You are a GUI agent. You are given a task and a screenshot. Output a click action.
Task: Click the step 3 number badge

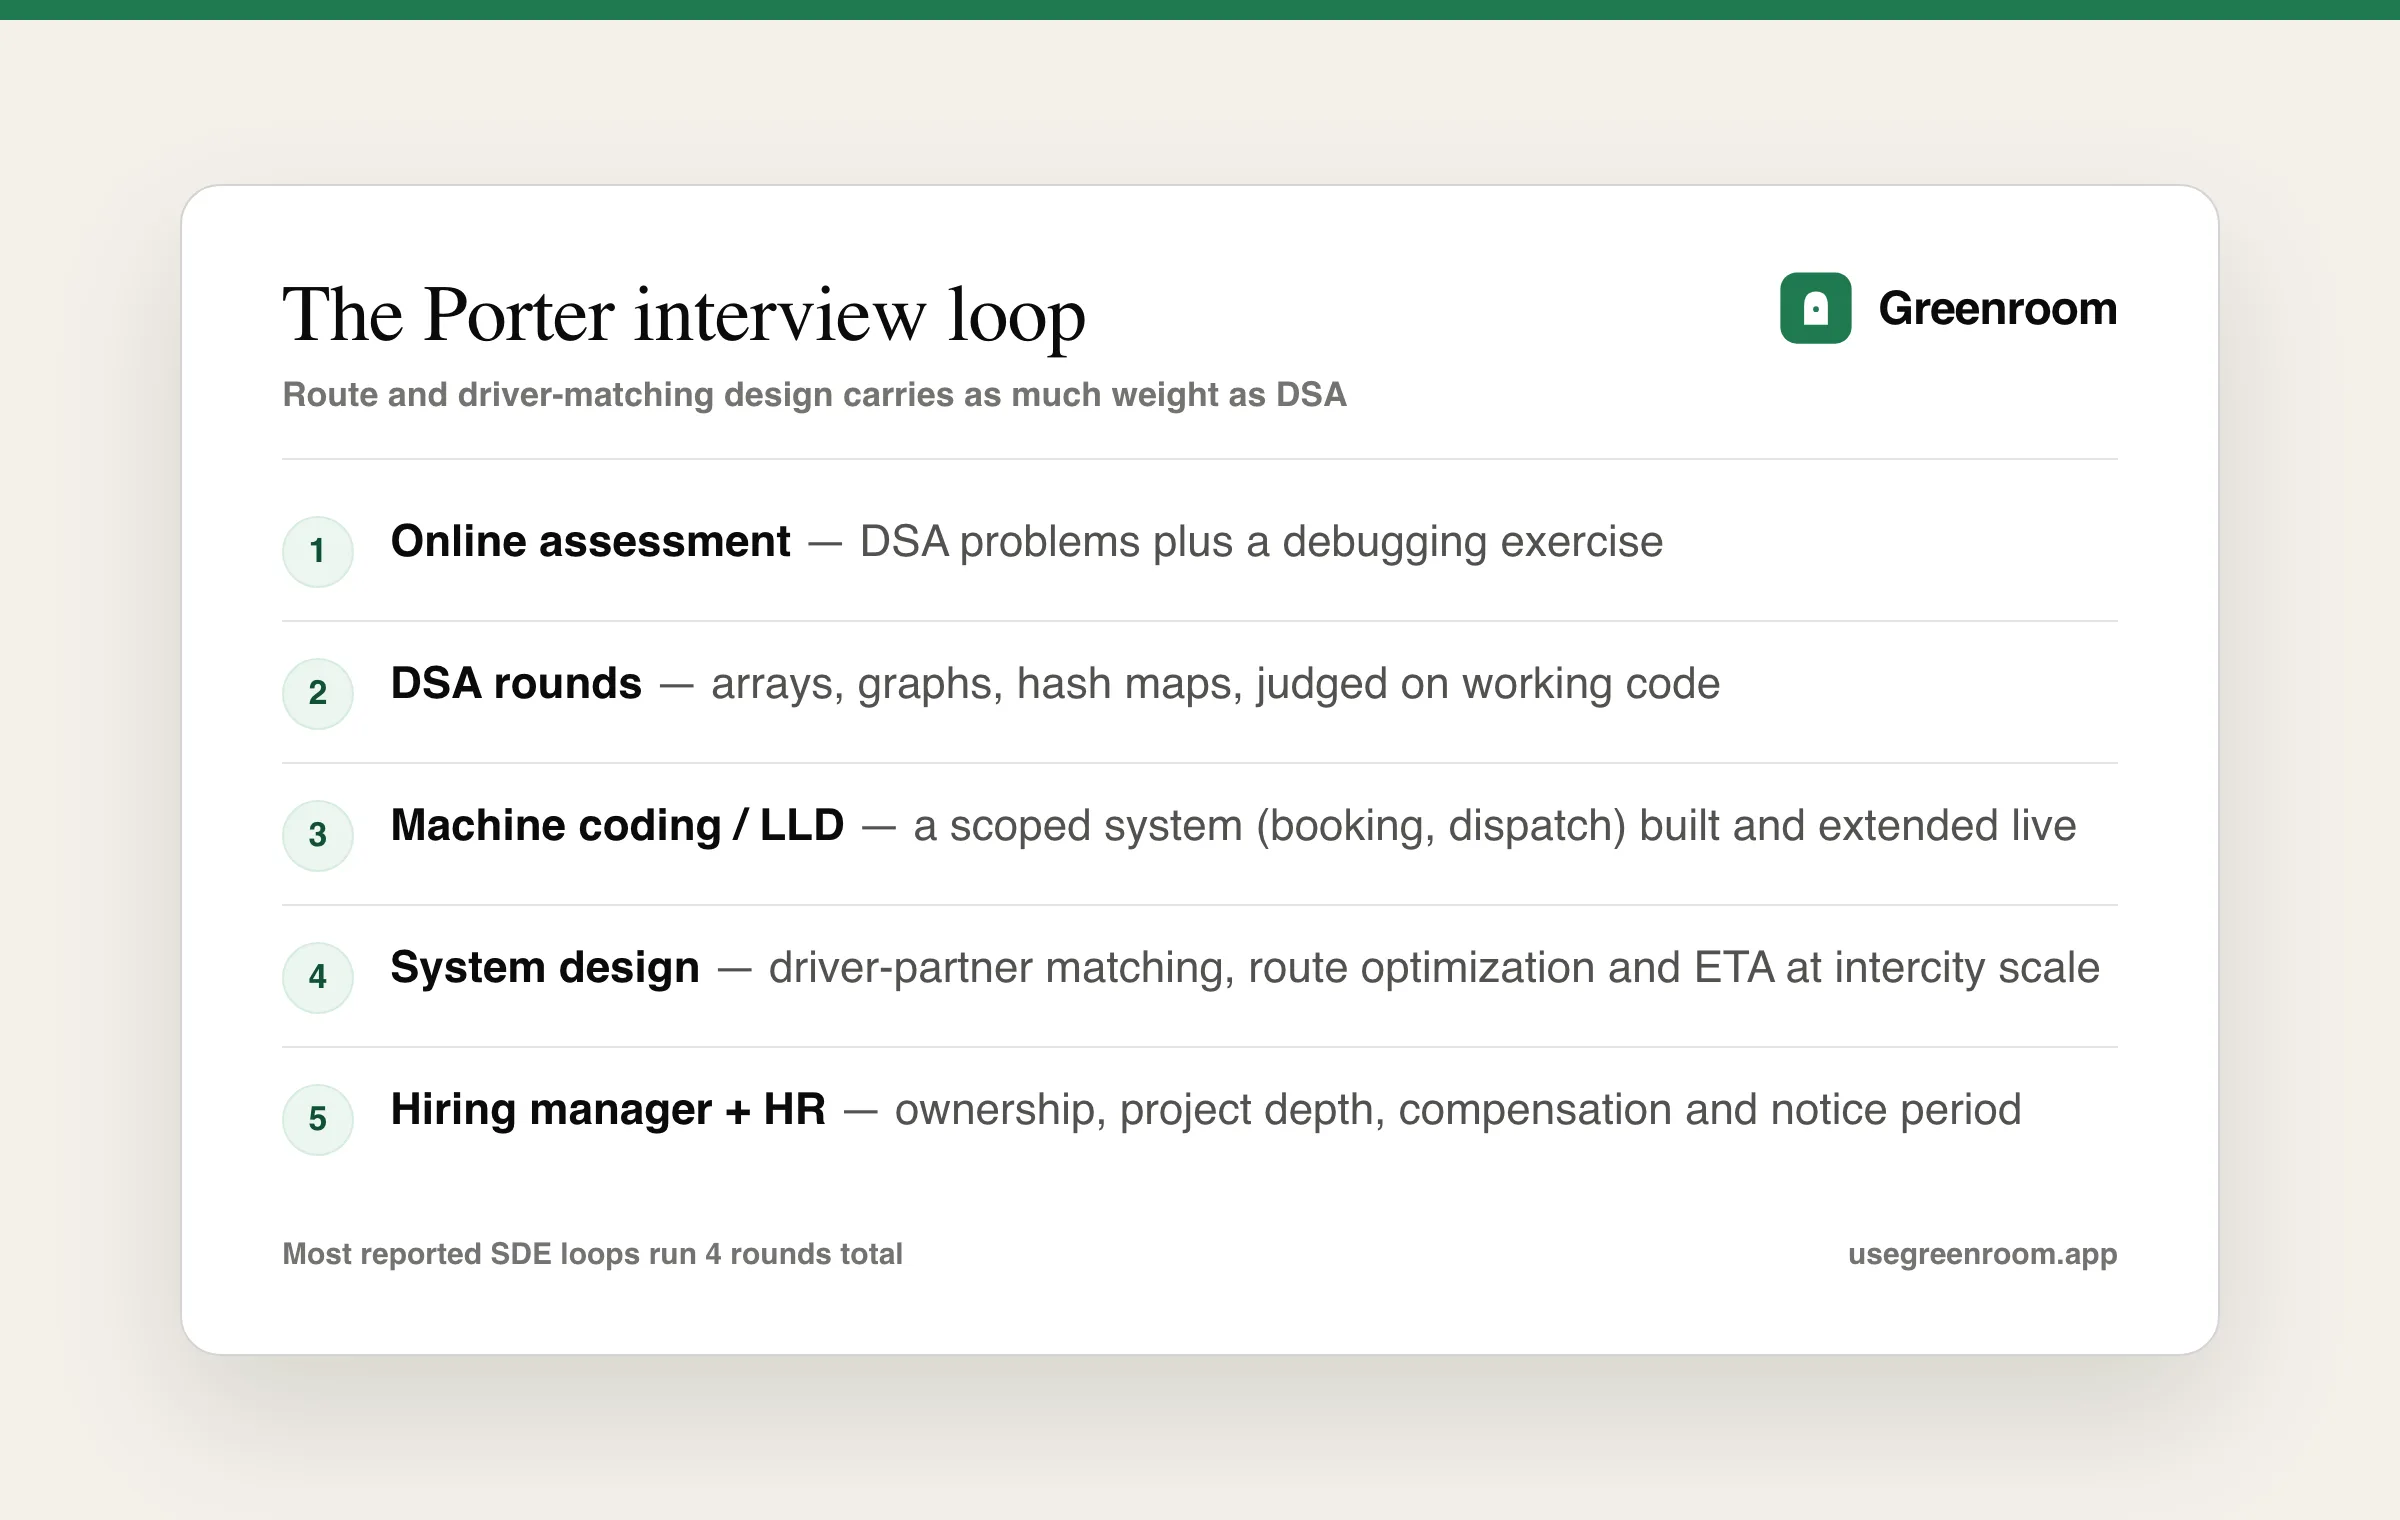click(318, 835)
